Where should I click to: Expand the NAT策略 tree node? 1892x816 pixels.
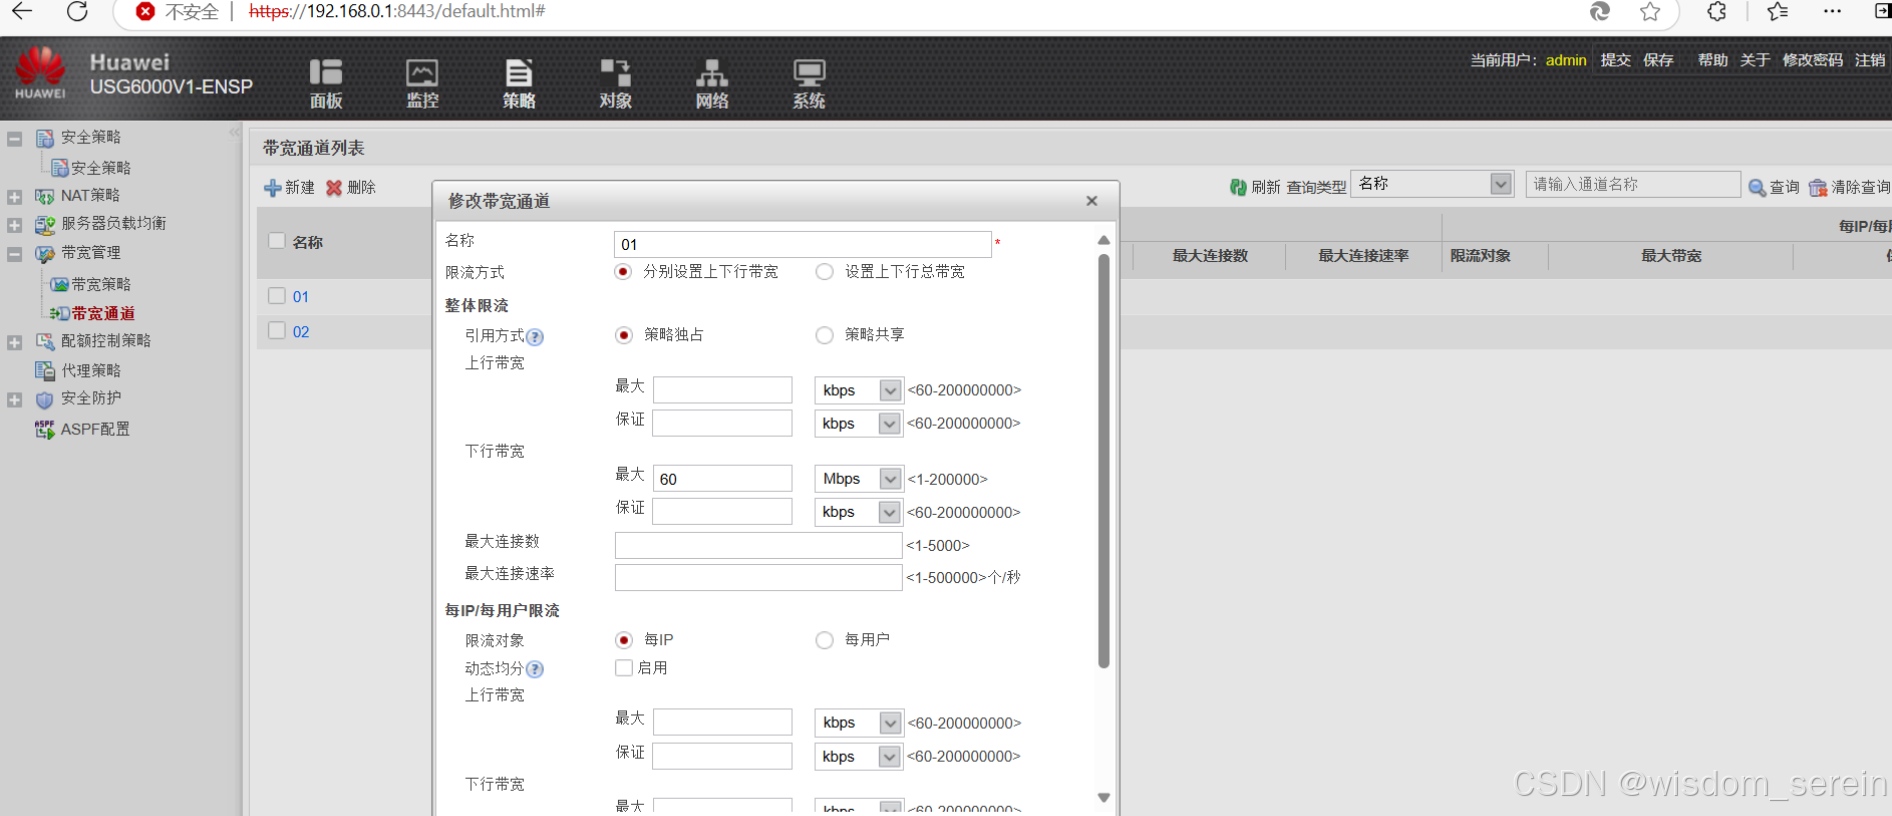coord(14,197)
